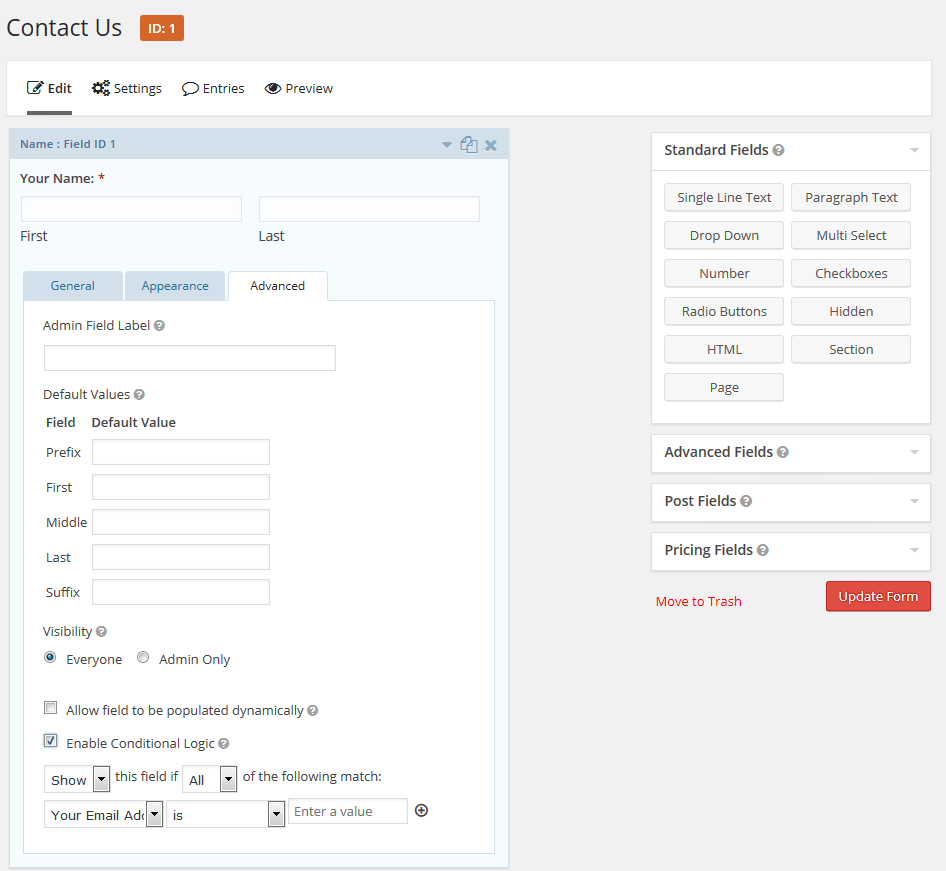Uncheck Enable Conditional Logic checkbox
This screenshot has height=871, width=946.
pos(51,741)
